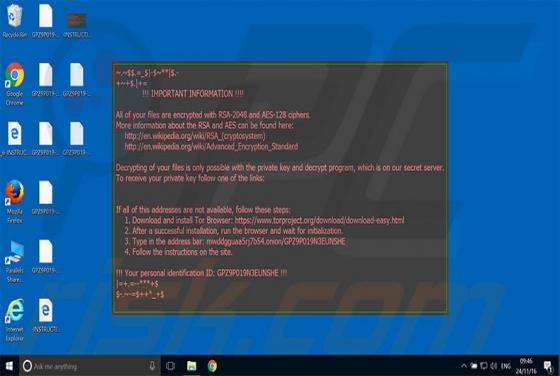This screenshot has width=560, height=376.
Task: Select the INSTRUCTI html file beside Internet Explorer
Action: (45, 316)
